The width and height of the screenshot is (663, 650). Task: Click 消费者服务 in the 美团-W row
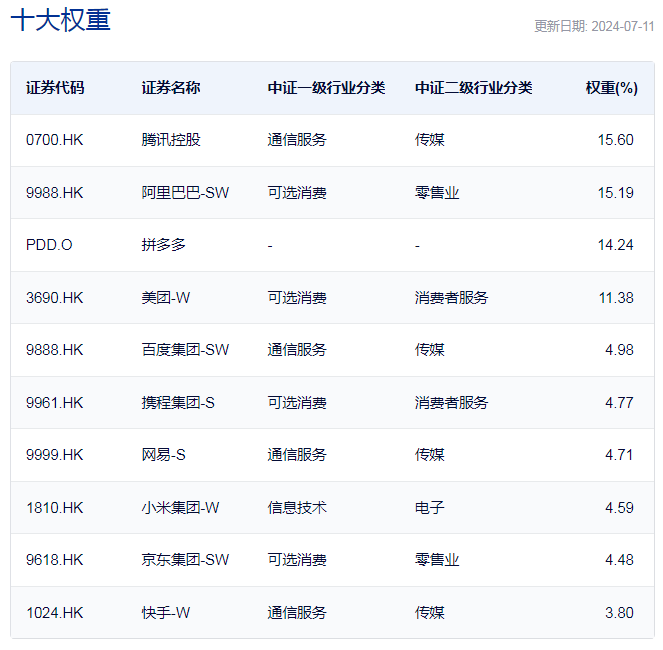click(x=452, y=298)
